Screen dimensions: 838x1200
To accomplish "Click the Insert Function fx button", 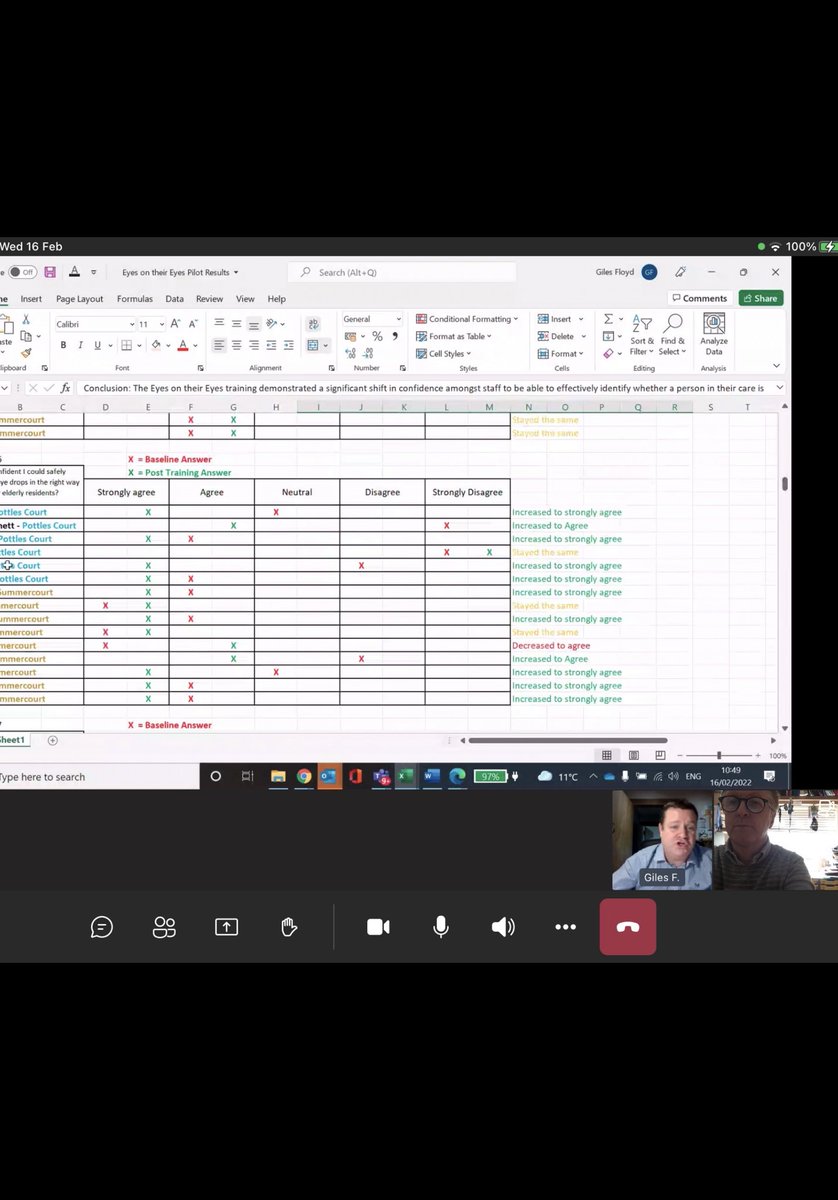I will [x=65, y=388].
